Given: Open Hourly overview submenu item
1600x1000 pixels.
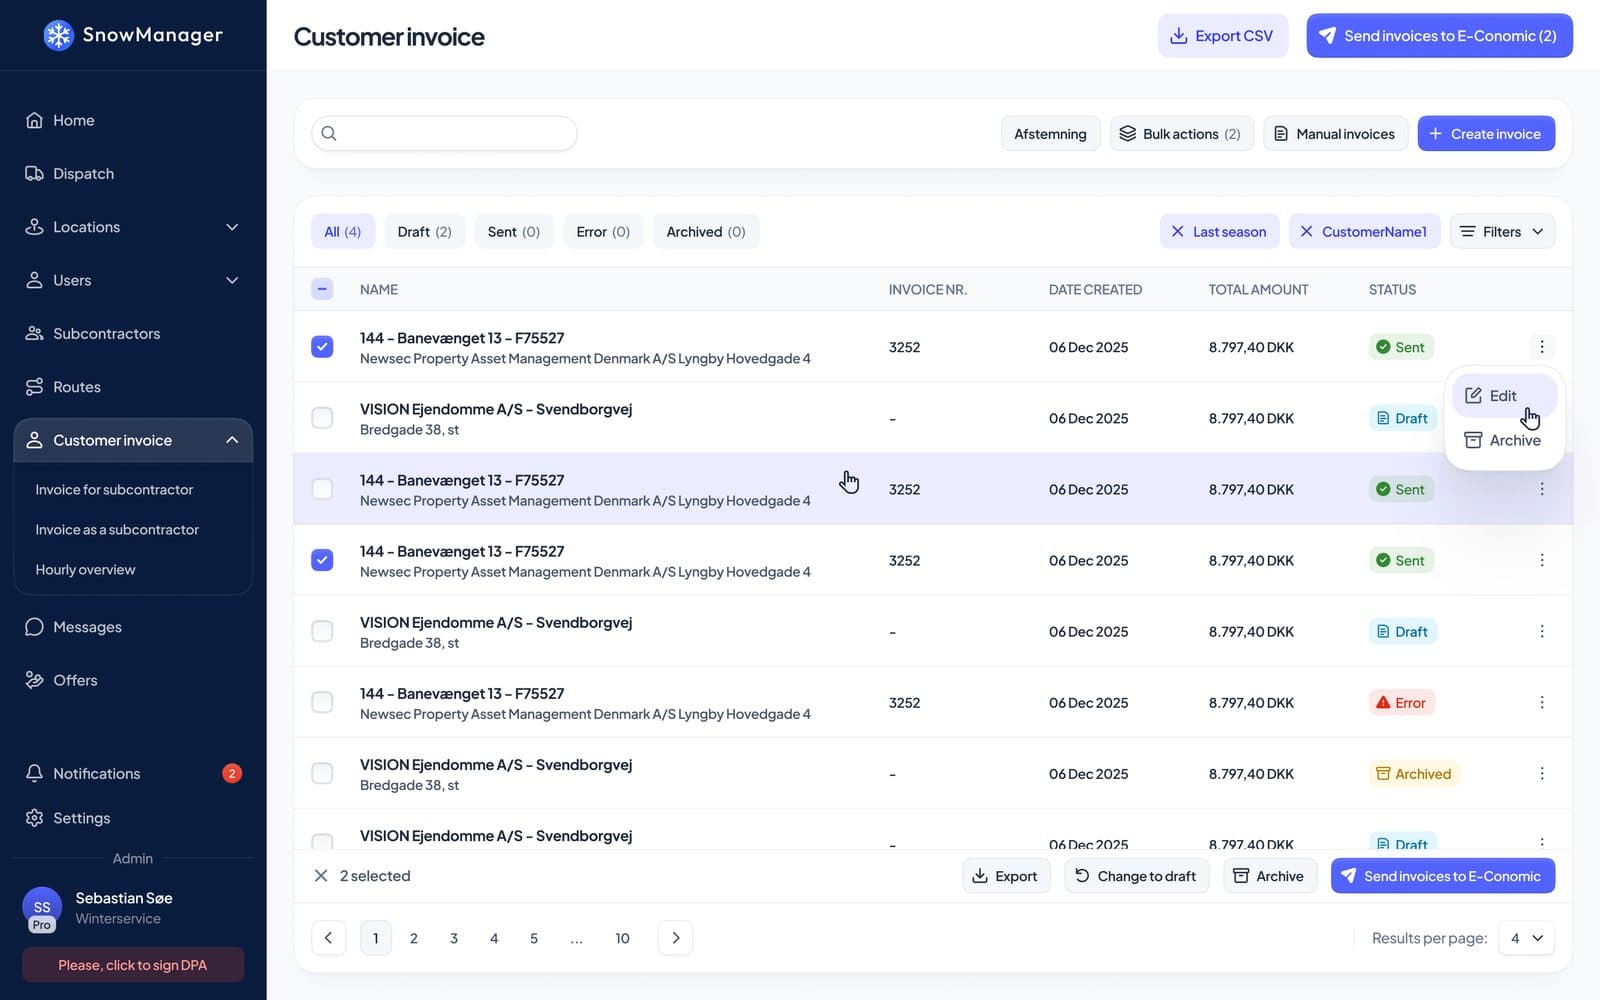Looking at the screenshot, I should pyautogui.click(x=85, y=569).
